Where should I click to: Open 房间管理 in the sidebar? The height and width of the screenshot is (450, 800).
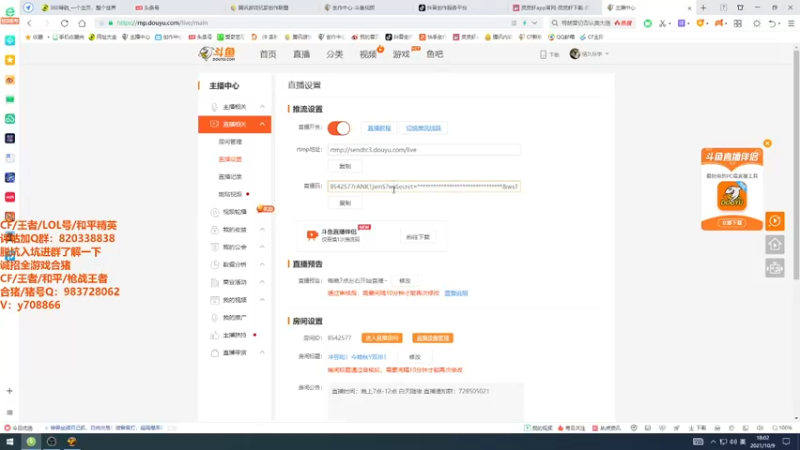(230, 142)
